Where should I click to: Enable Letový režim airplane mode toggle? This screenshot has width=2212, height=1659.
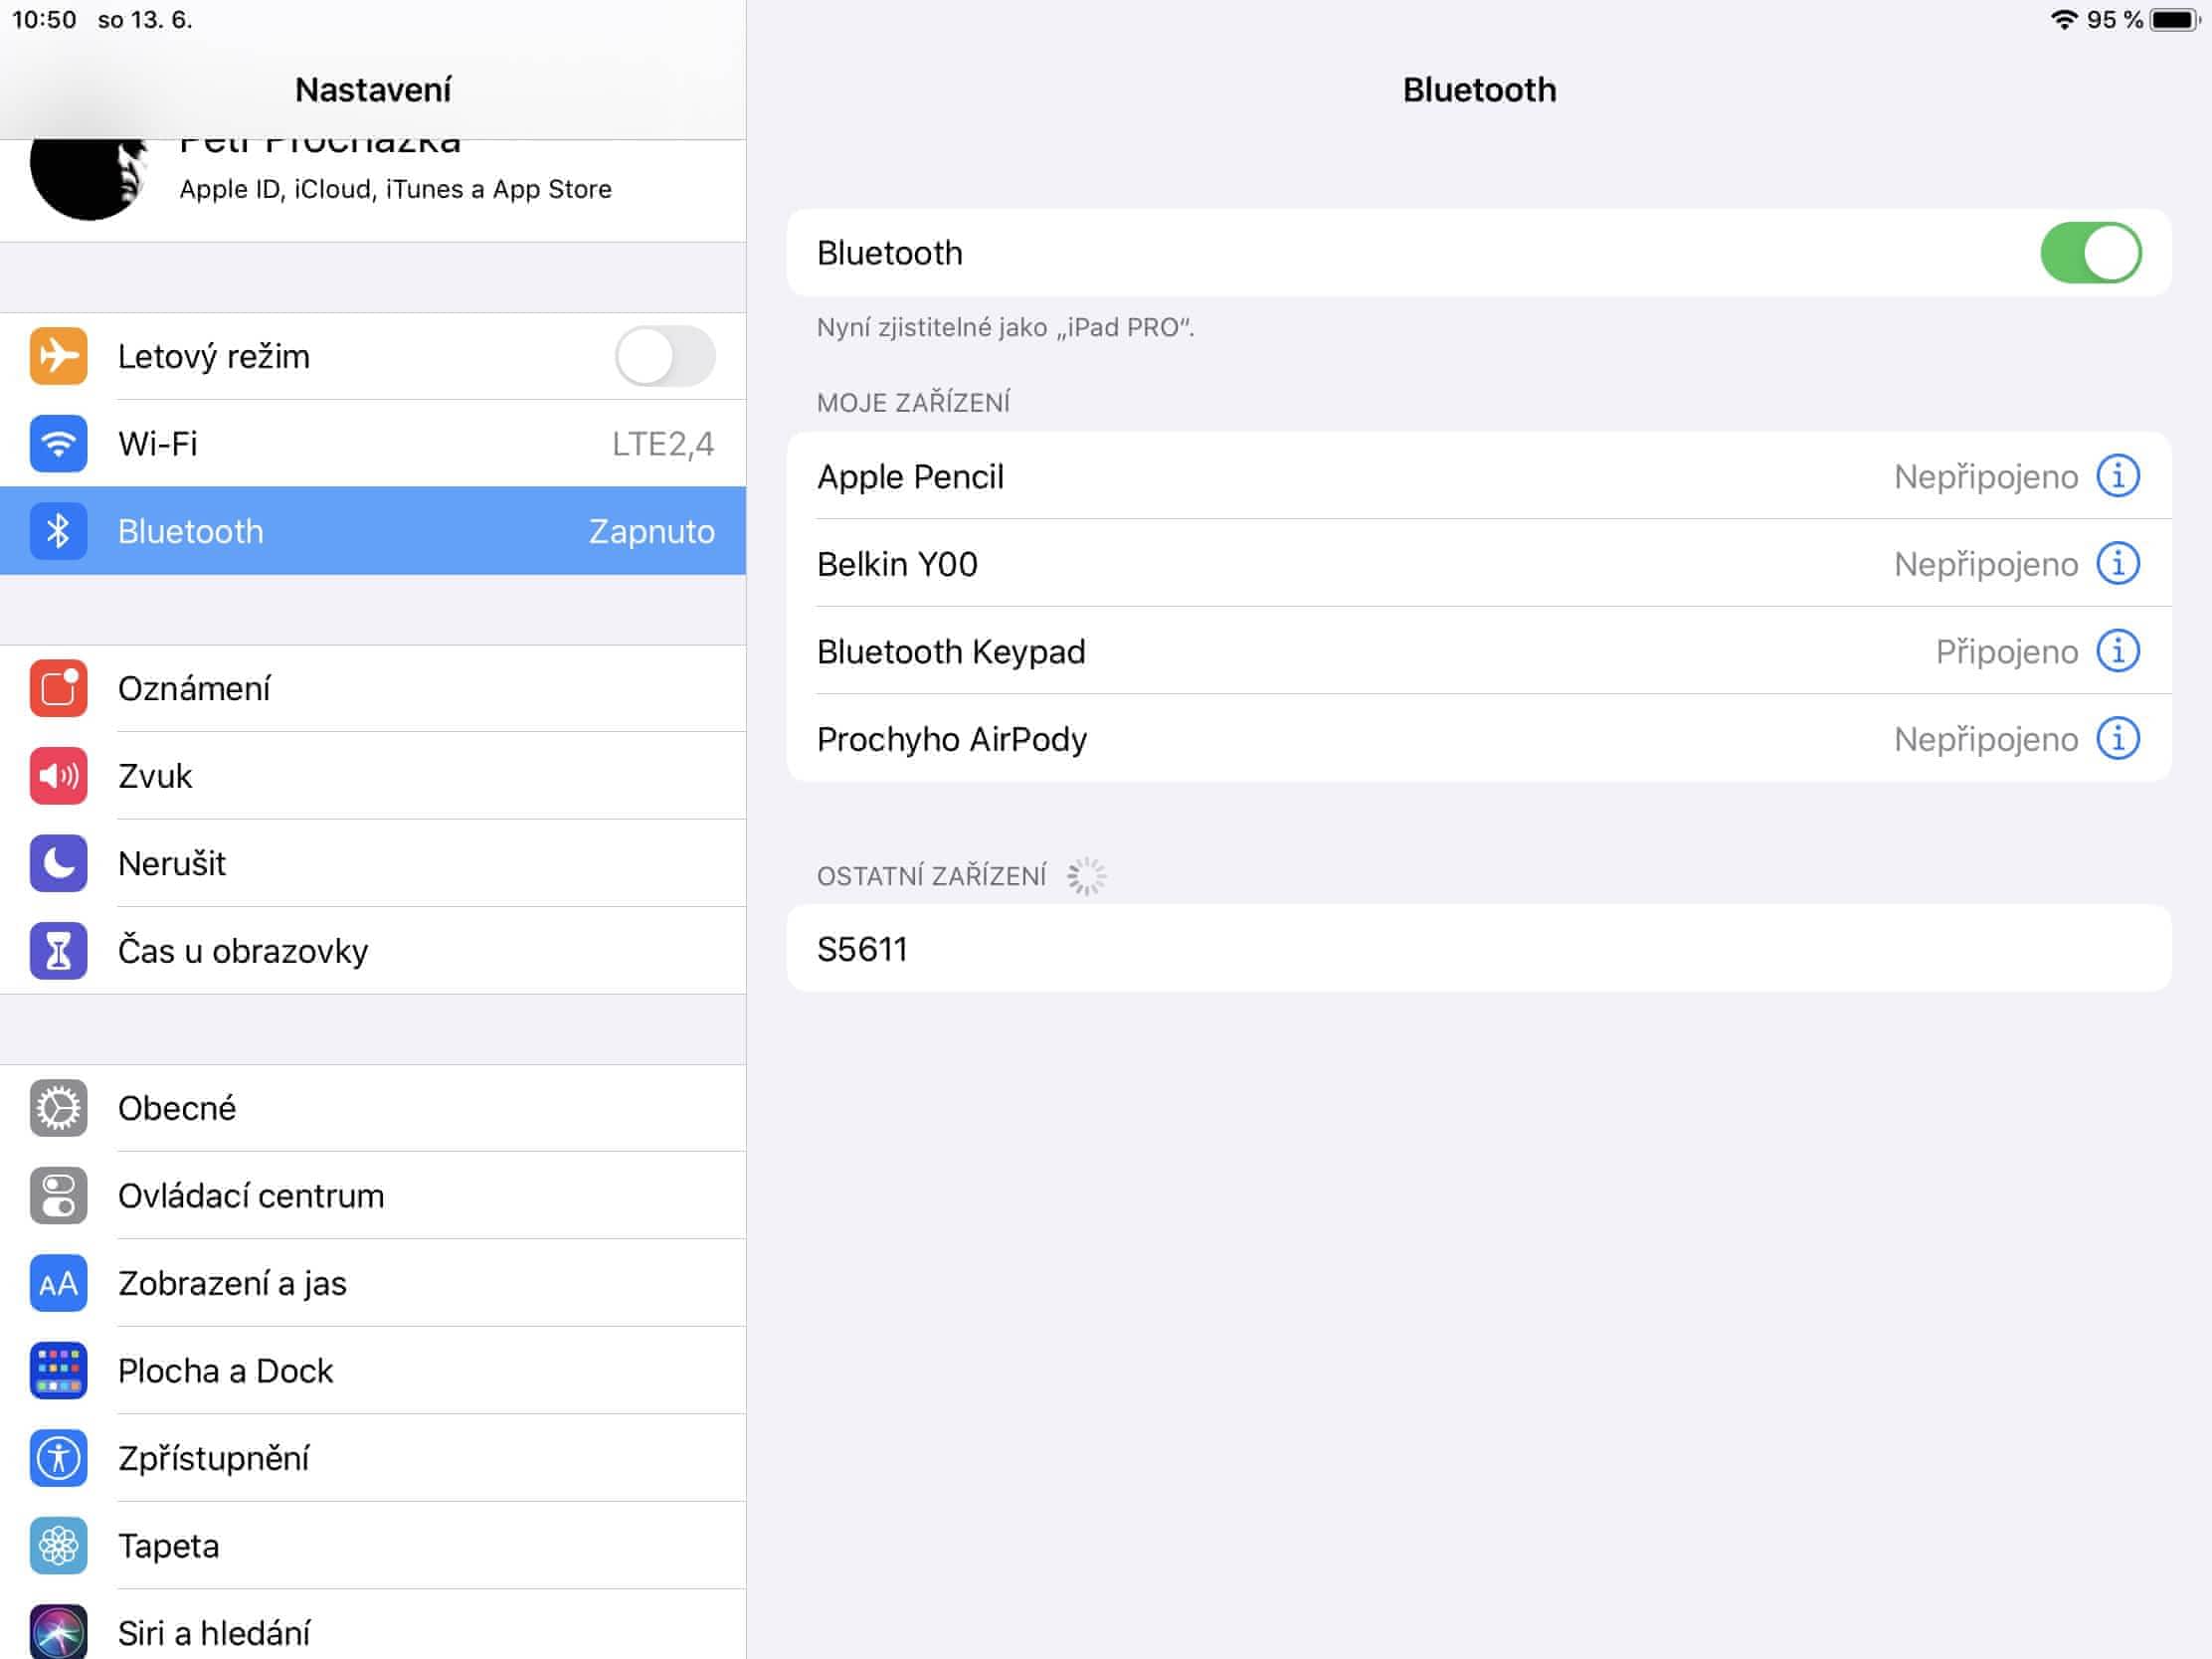coord(664,356)
